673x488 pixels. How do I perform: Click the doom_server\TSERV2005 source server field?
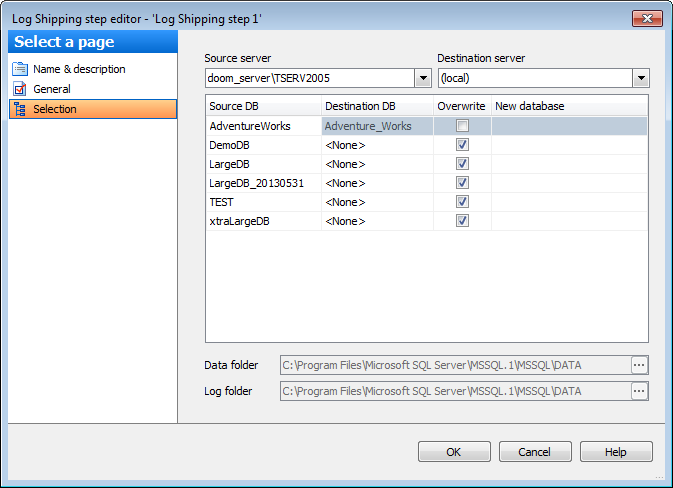pyautogui.click(x=310, y=78)
